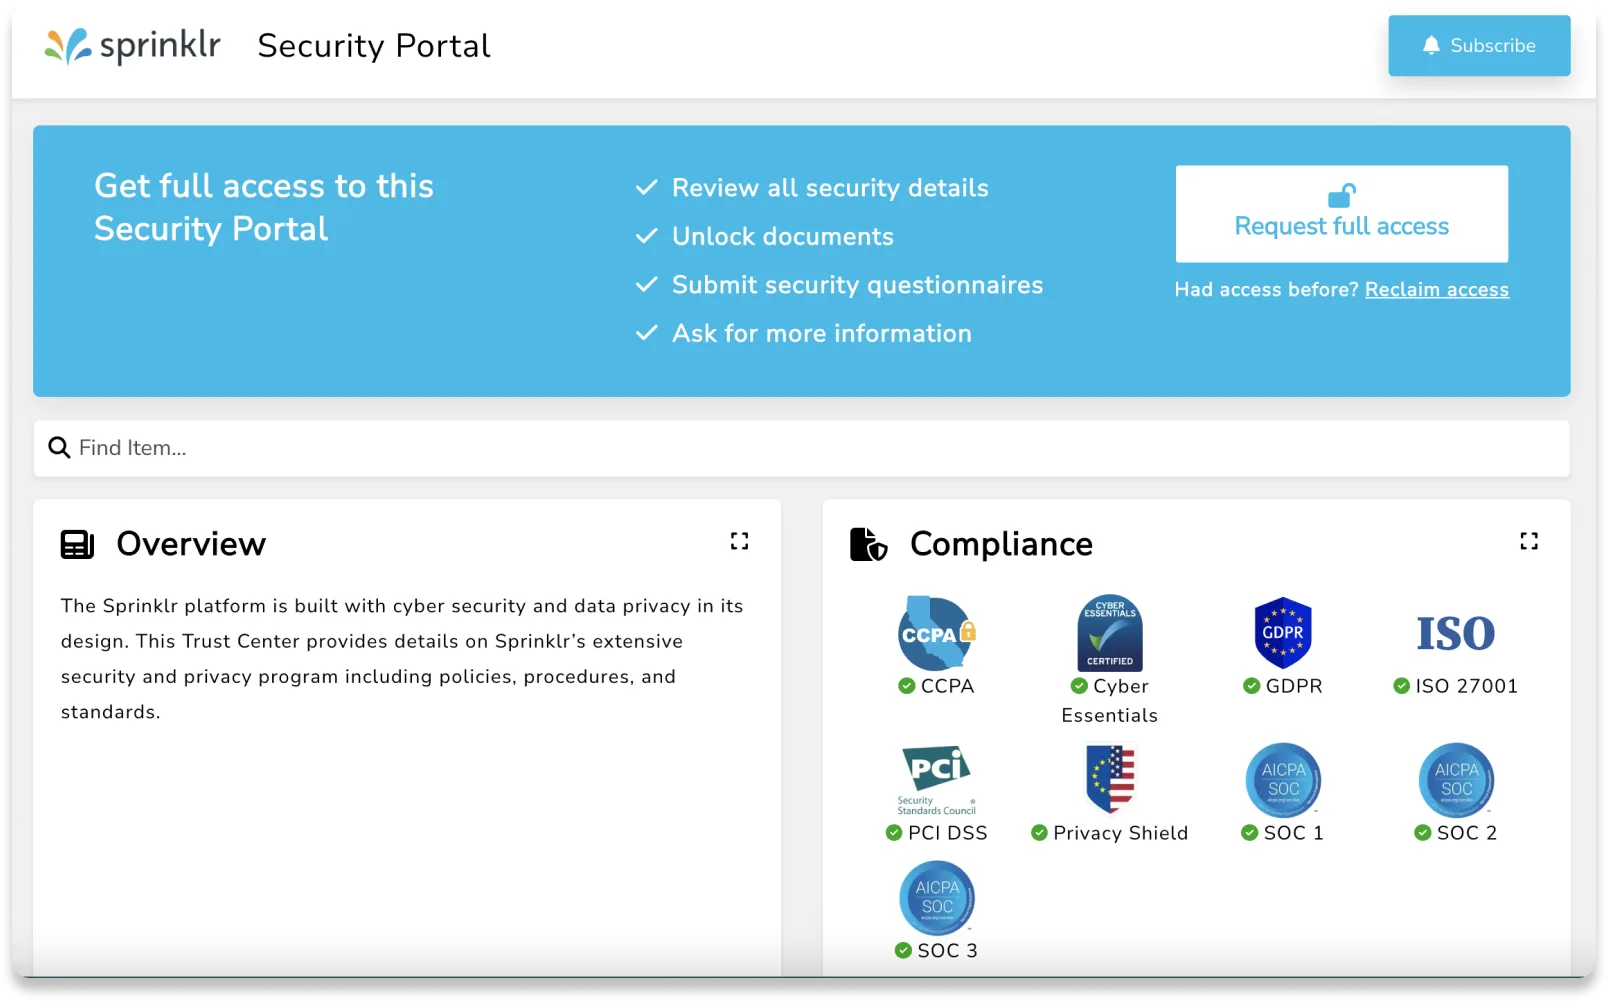Click the Find Item search field
The height and width of the screenshot is (1002, 1608).
tap(801, 448)
